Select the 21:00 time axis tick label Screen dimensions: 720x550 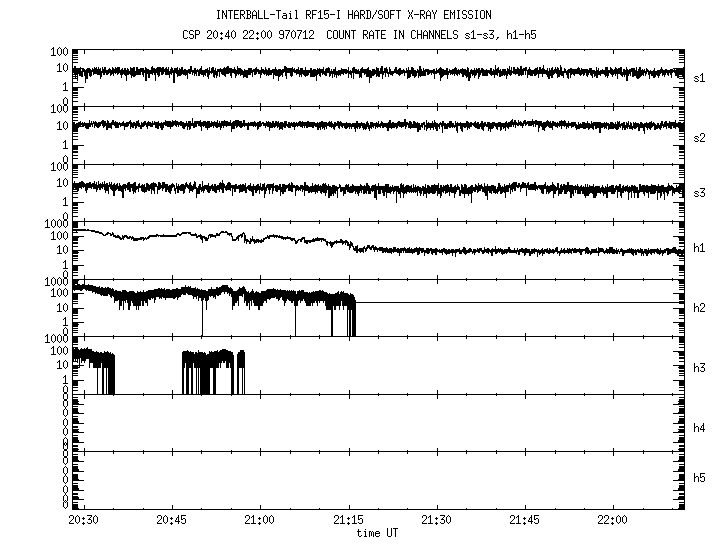coord(260,521)
